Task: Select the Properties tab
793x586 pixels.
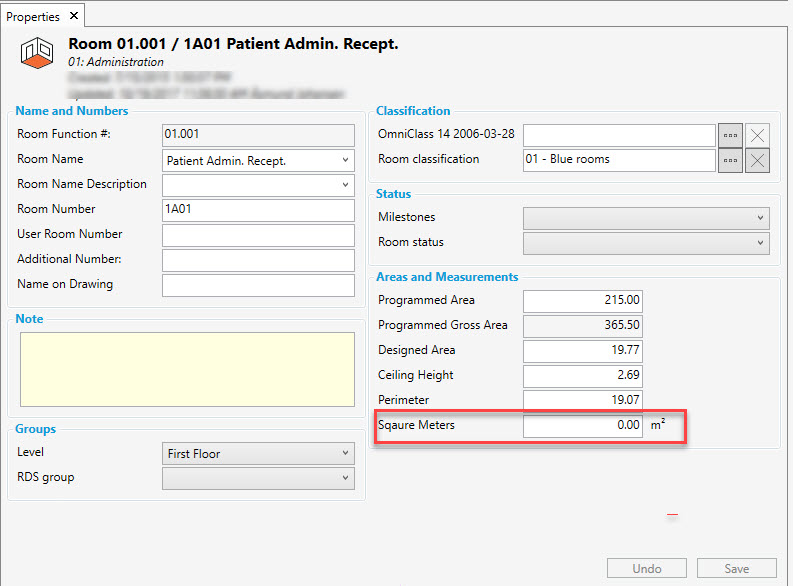Action: click(33, 16)
